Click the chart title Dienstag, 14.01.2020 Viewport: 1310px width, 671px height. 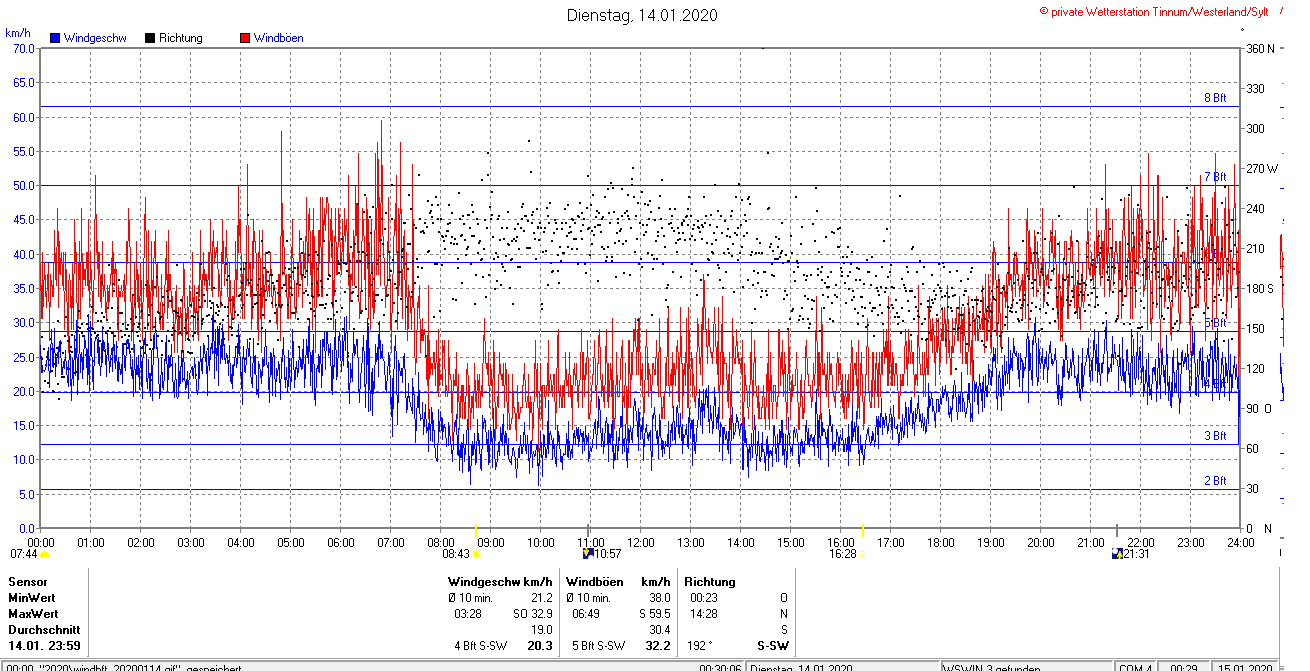click(642, 15)
